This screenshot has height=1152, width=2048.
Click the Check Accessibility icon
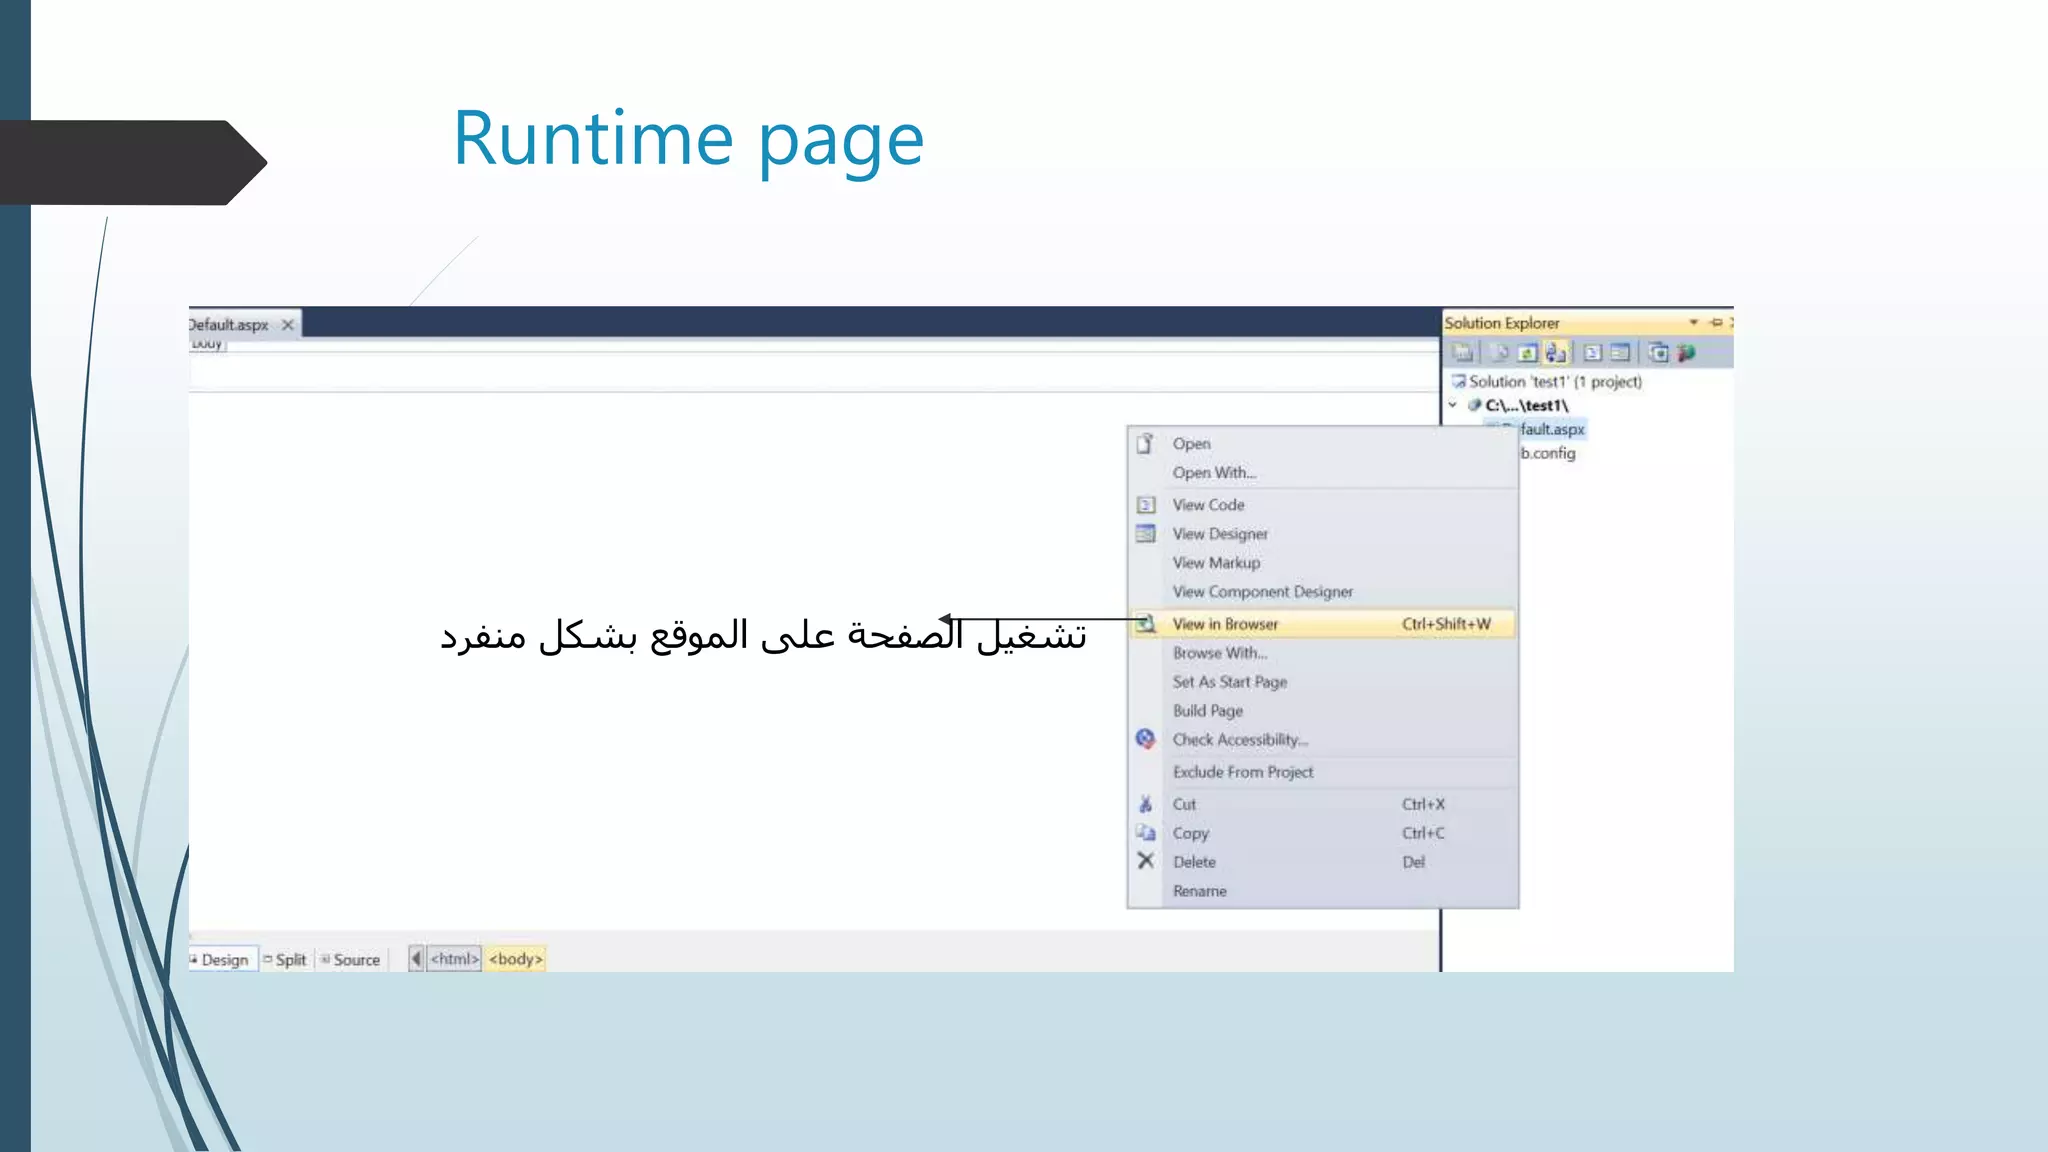(1146, 739)
